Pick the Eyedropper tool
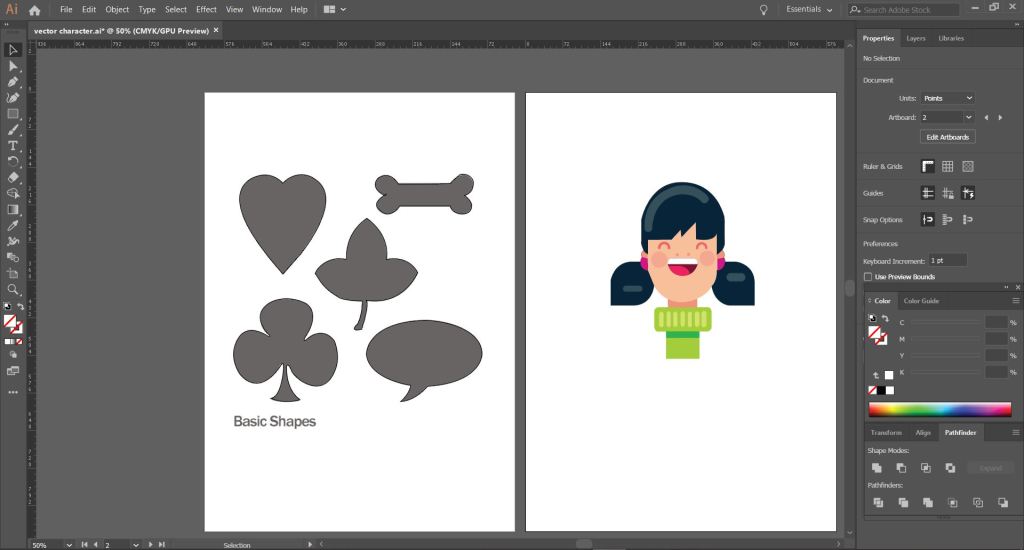Viewport: 1024px width, 550px height. pyautogui.click(x=13, y=225)
